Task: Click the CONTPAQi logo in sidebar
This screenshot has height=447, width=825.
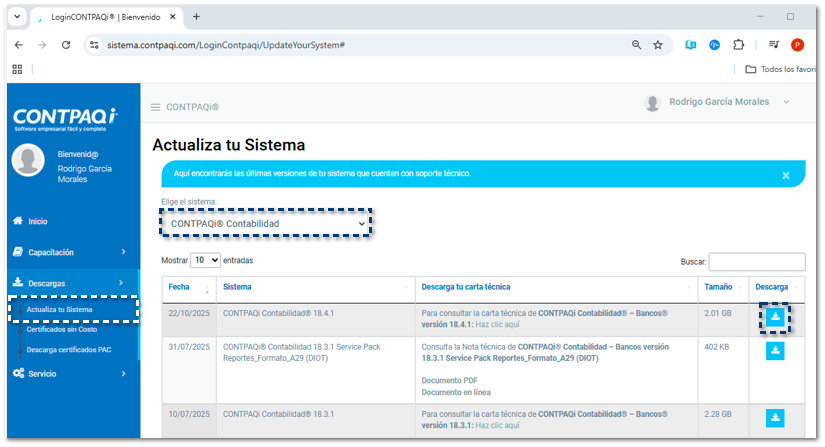Action: pyautogui.click(x=65, y=119)
